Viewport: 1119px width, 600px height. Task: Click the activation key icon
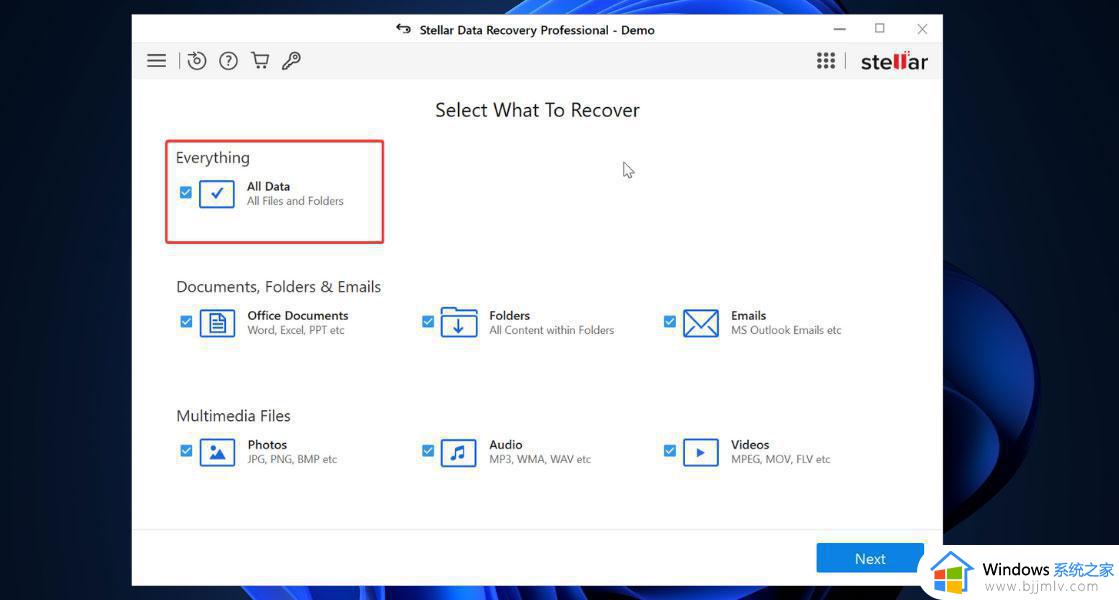(291, 61)
